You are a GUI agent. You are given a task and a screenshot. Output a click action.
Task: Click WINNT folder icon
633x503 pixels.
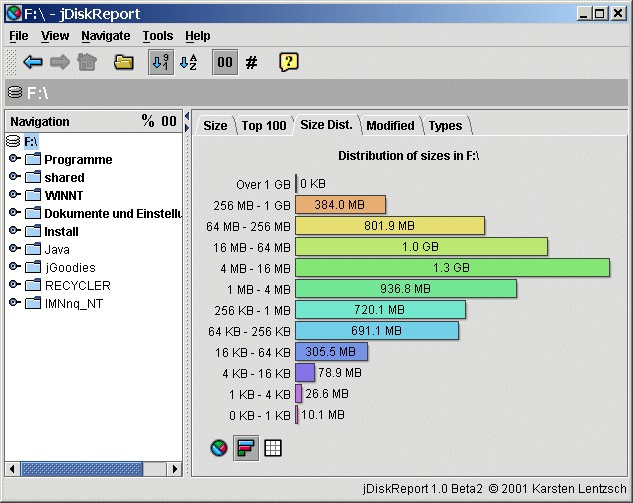pyautogui.click(x=33, y=195)
